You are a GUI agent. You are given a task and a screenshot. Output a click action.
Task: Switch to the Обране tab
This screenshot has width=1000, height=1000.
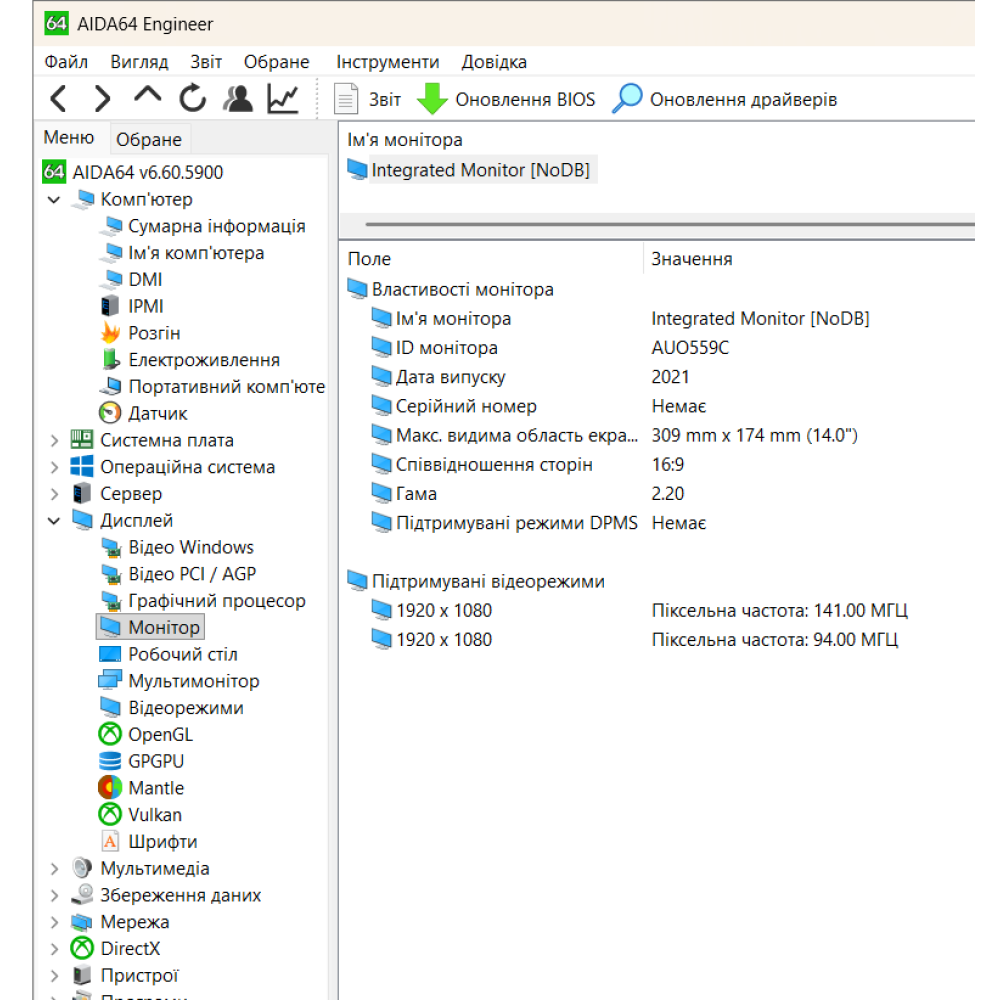tap(149, 140)
